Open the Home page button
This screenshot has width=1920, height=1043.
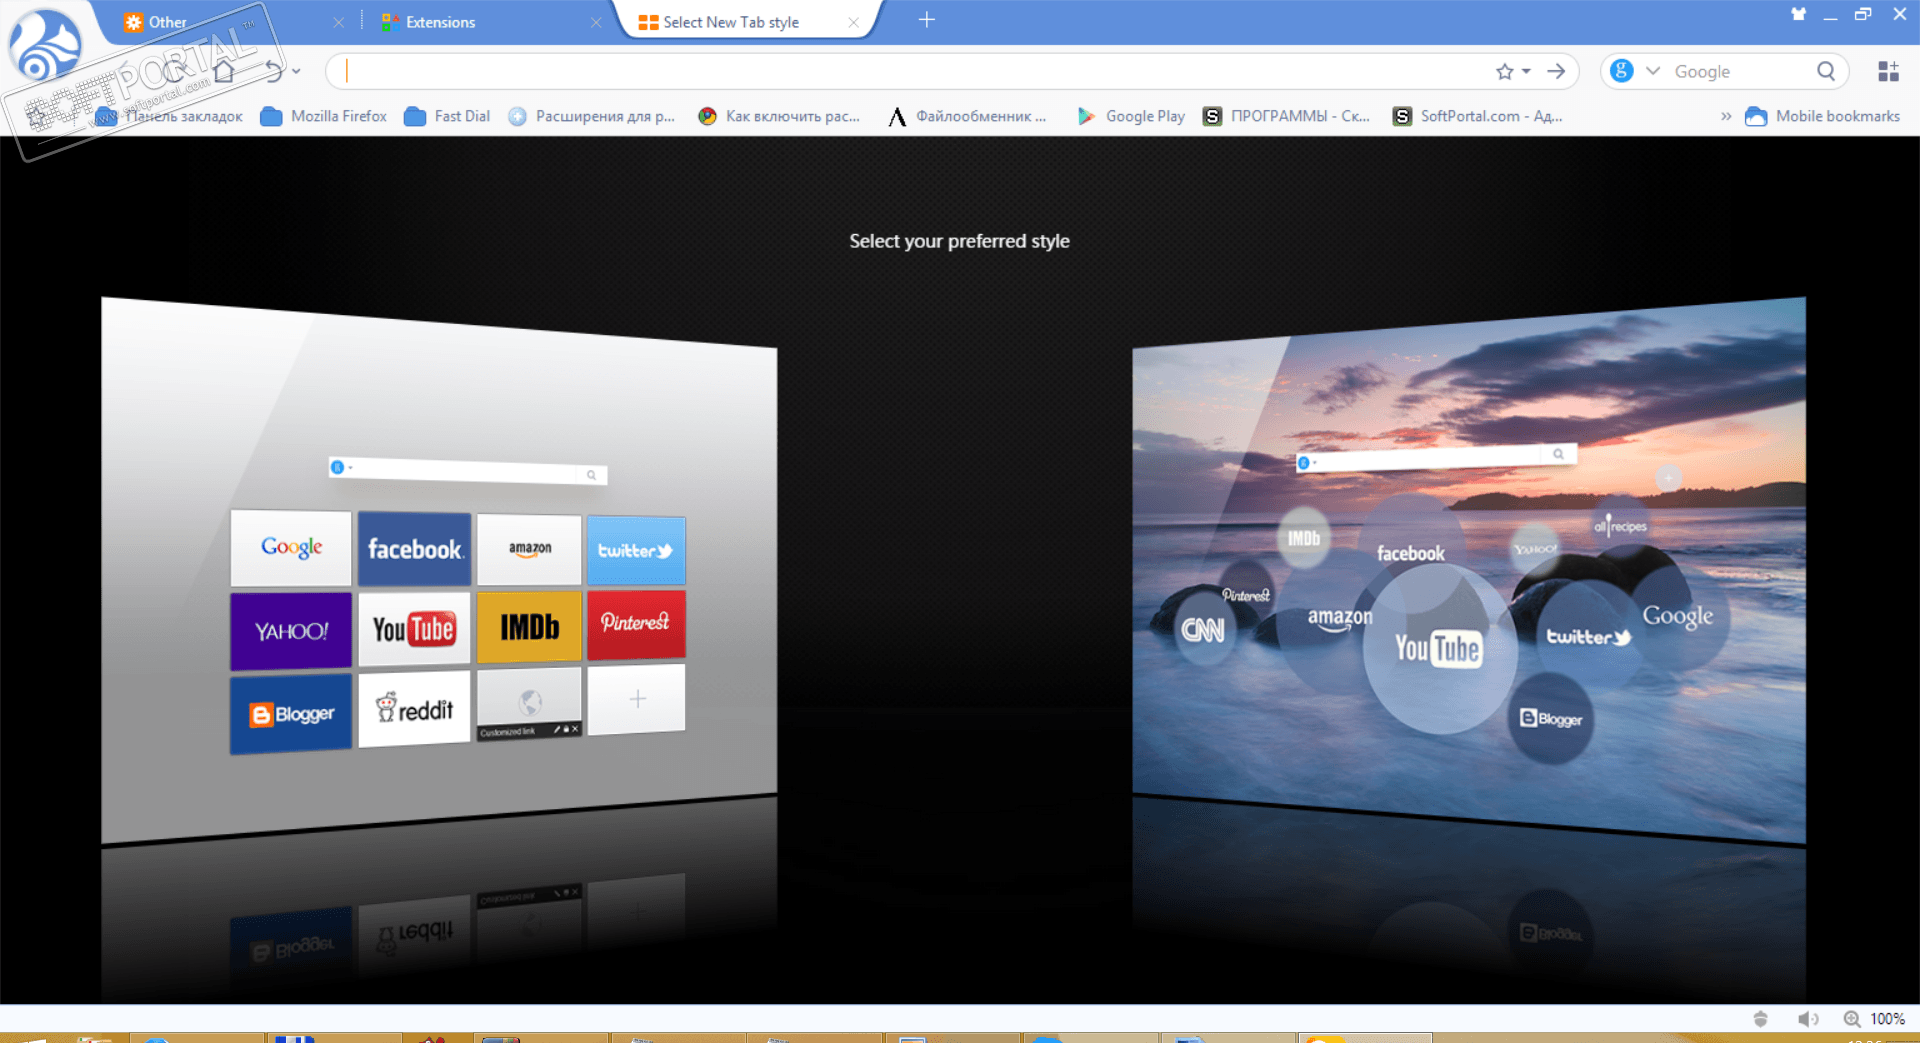point(224,71)
